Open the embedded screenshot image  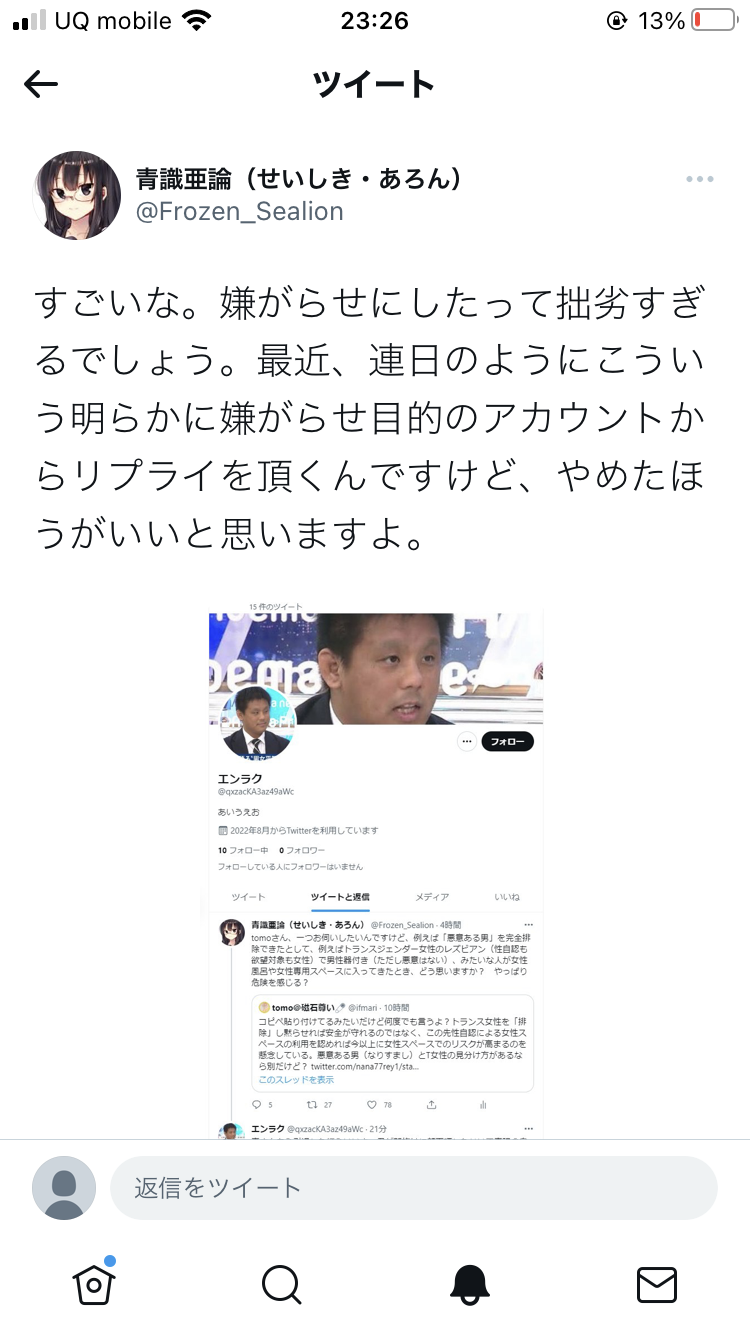[x=376, y=870]
